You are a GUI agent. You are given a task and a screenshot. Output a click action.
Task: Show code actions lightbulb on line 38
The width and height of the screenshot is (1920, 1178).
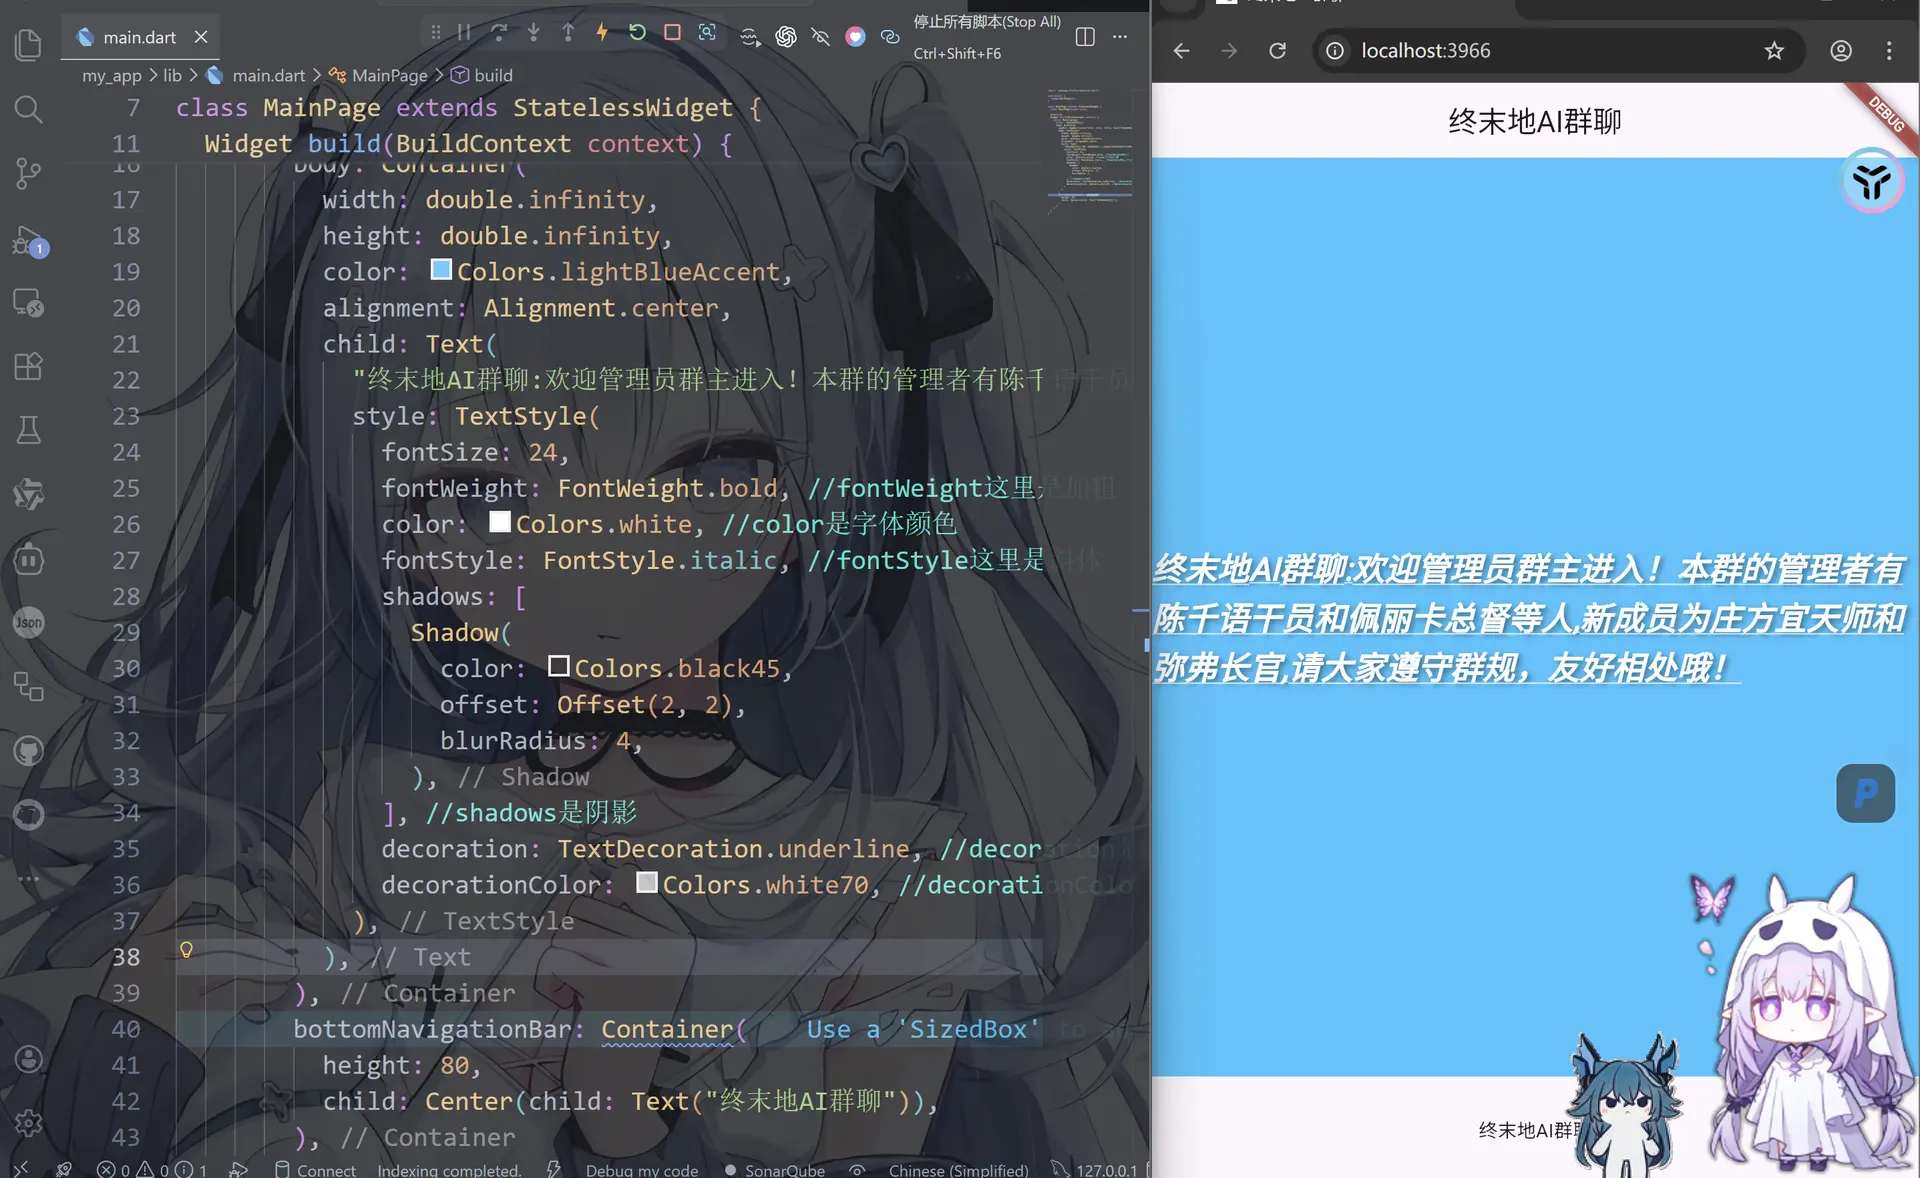click(186, 950)
